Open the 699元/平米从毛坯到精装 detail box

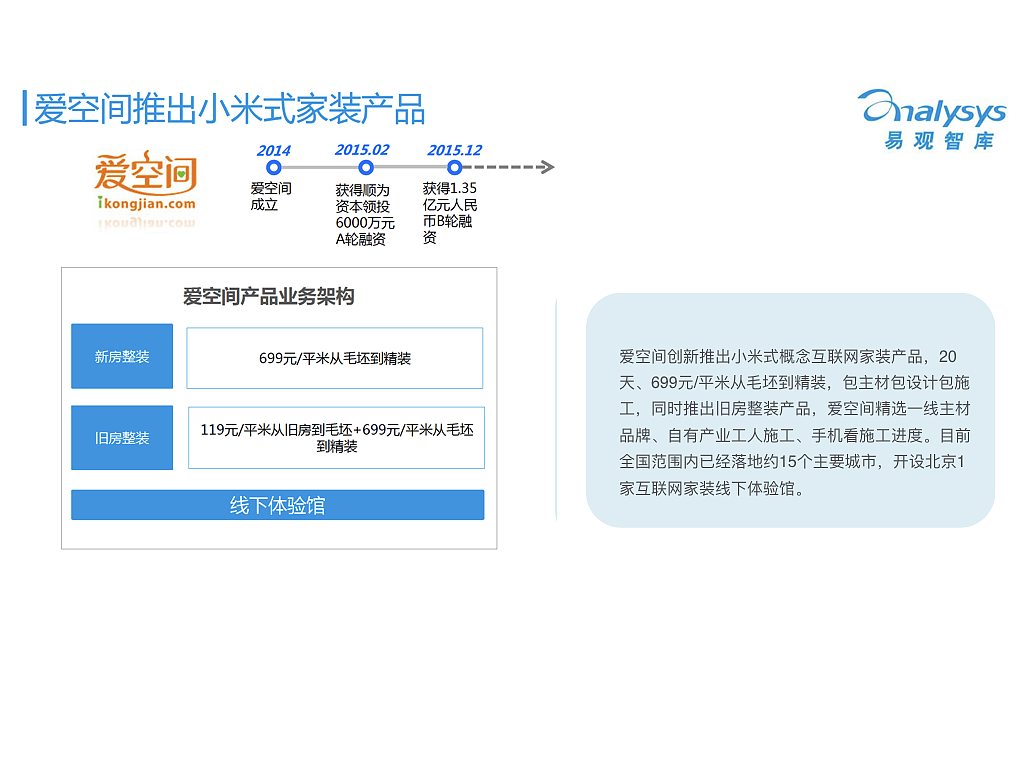pyautogui.click(x=335, y=358)
